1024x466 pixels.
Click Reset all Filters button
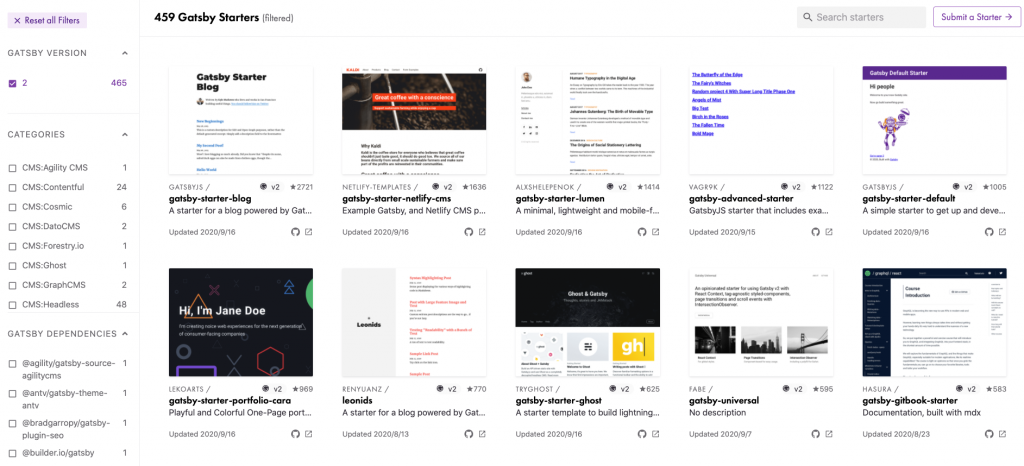click(x=47, y=20)
